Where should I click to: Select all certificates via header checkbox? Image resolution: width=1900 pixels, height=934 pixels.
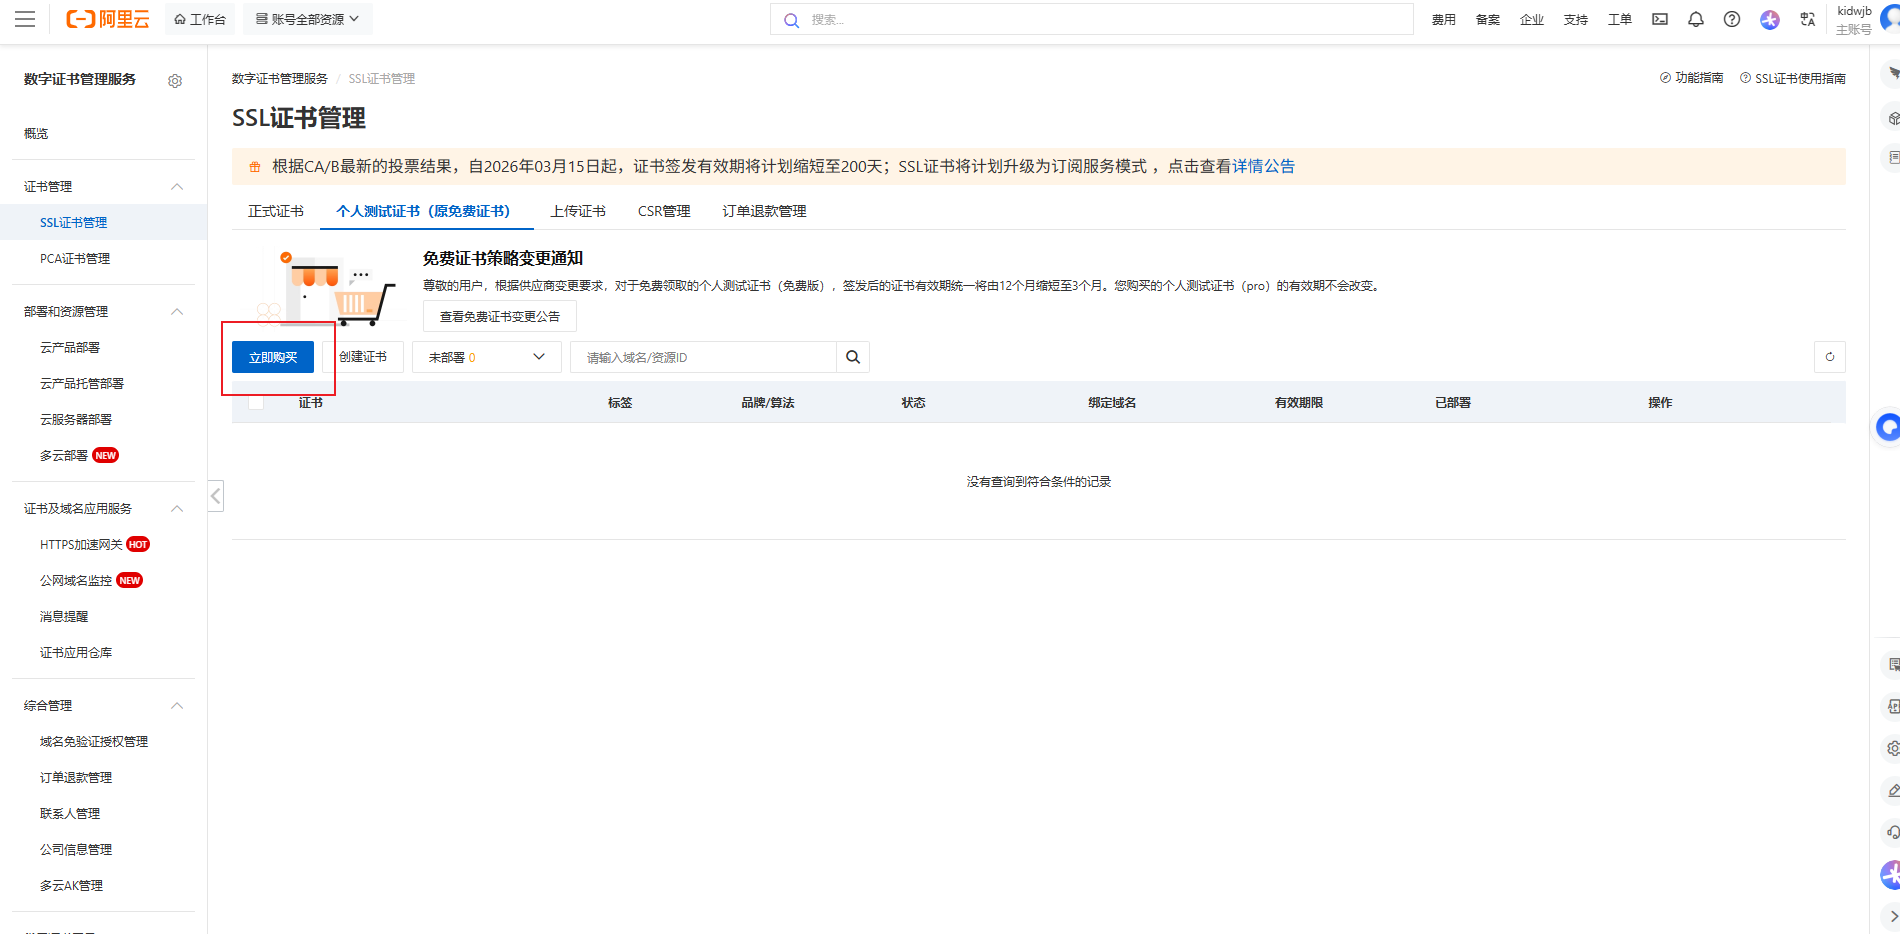[x=256, y=402]
